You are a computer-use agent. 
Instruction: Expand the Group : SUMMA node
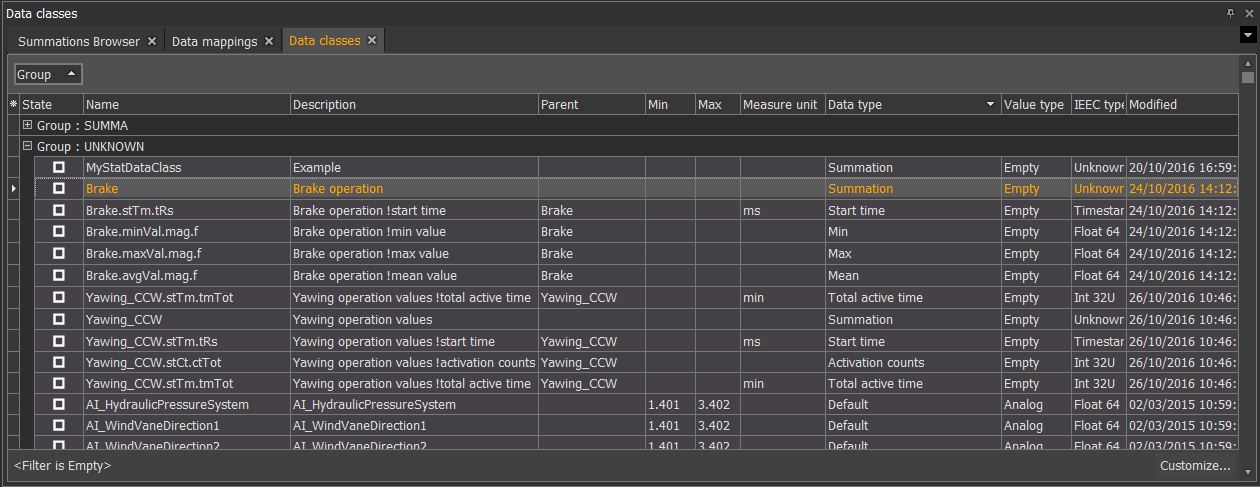pyautogui.click(x=28, y=126)
